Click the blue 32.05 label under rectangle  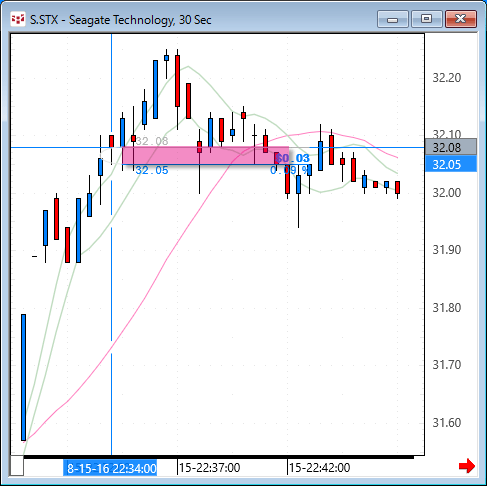point(152,170)
